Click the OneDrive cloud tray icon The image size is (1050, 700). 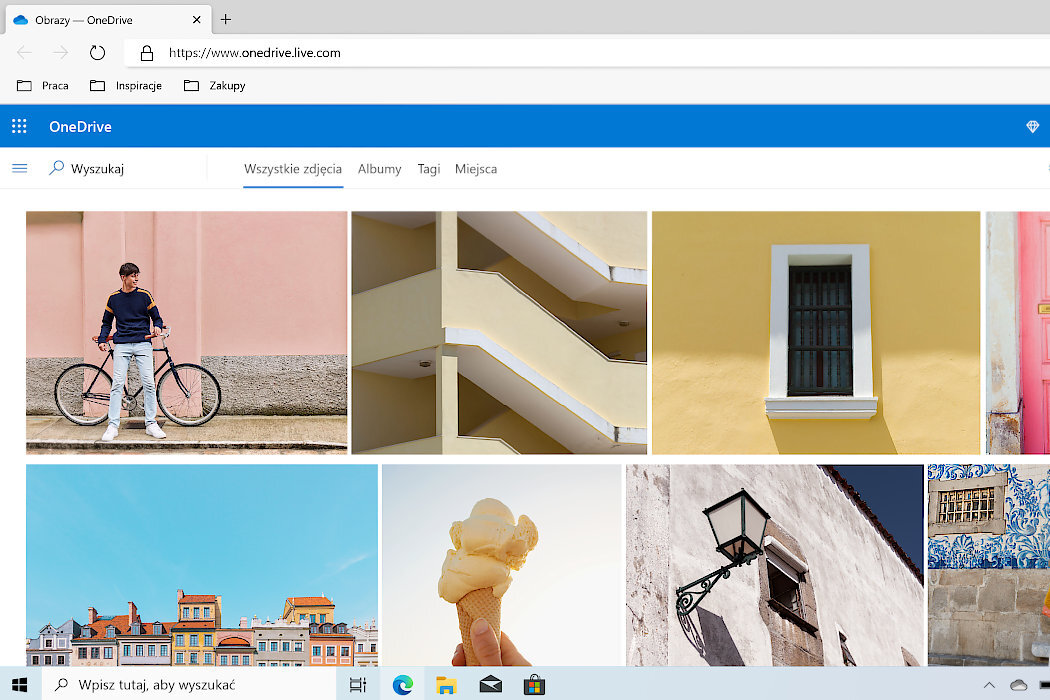(1019, 685)
